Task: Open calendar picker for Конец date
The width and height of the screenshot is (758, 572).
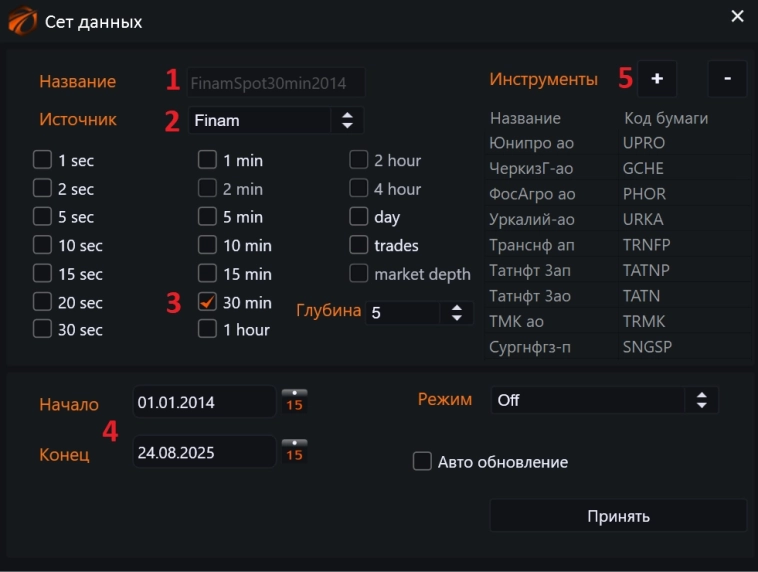Action: [295, 450]
